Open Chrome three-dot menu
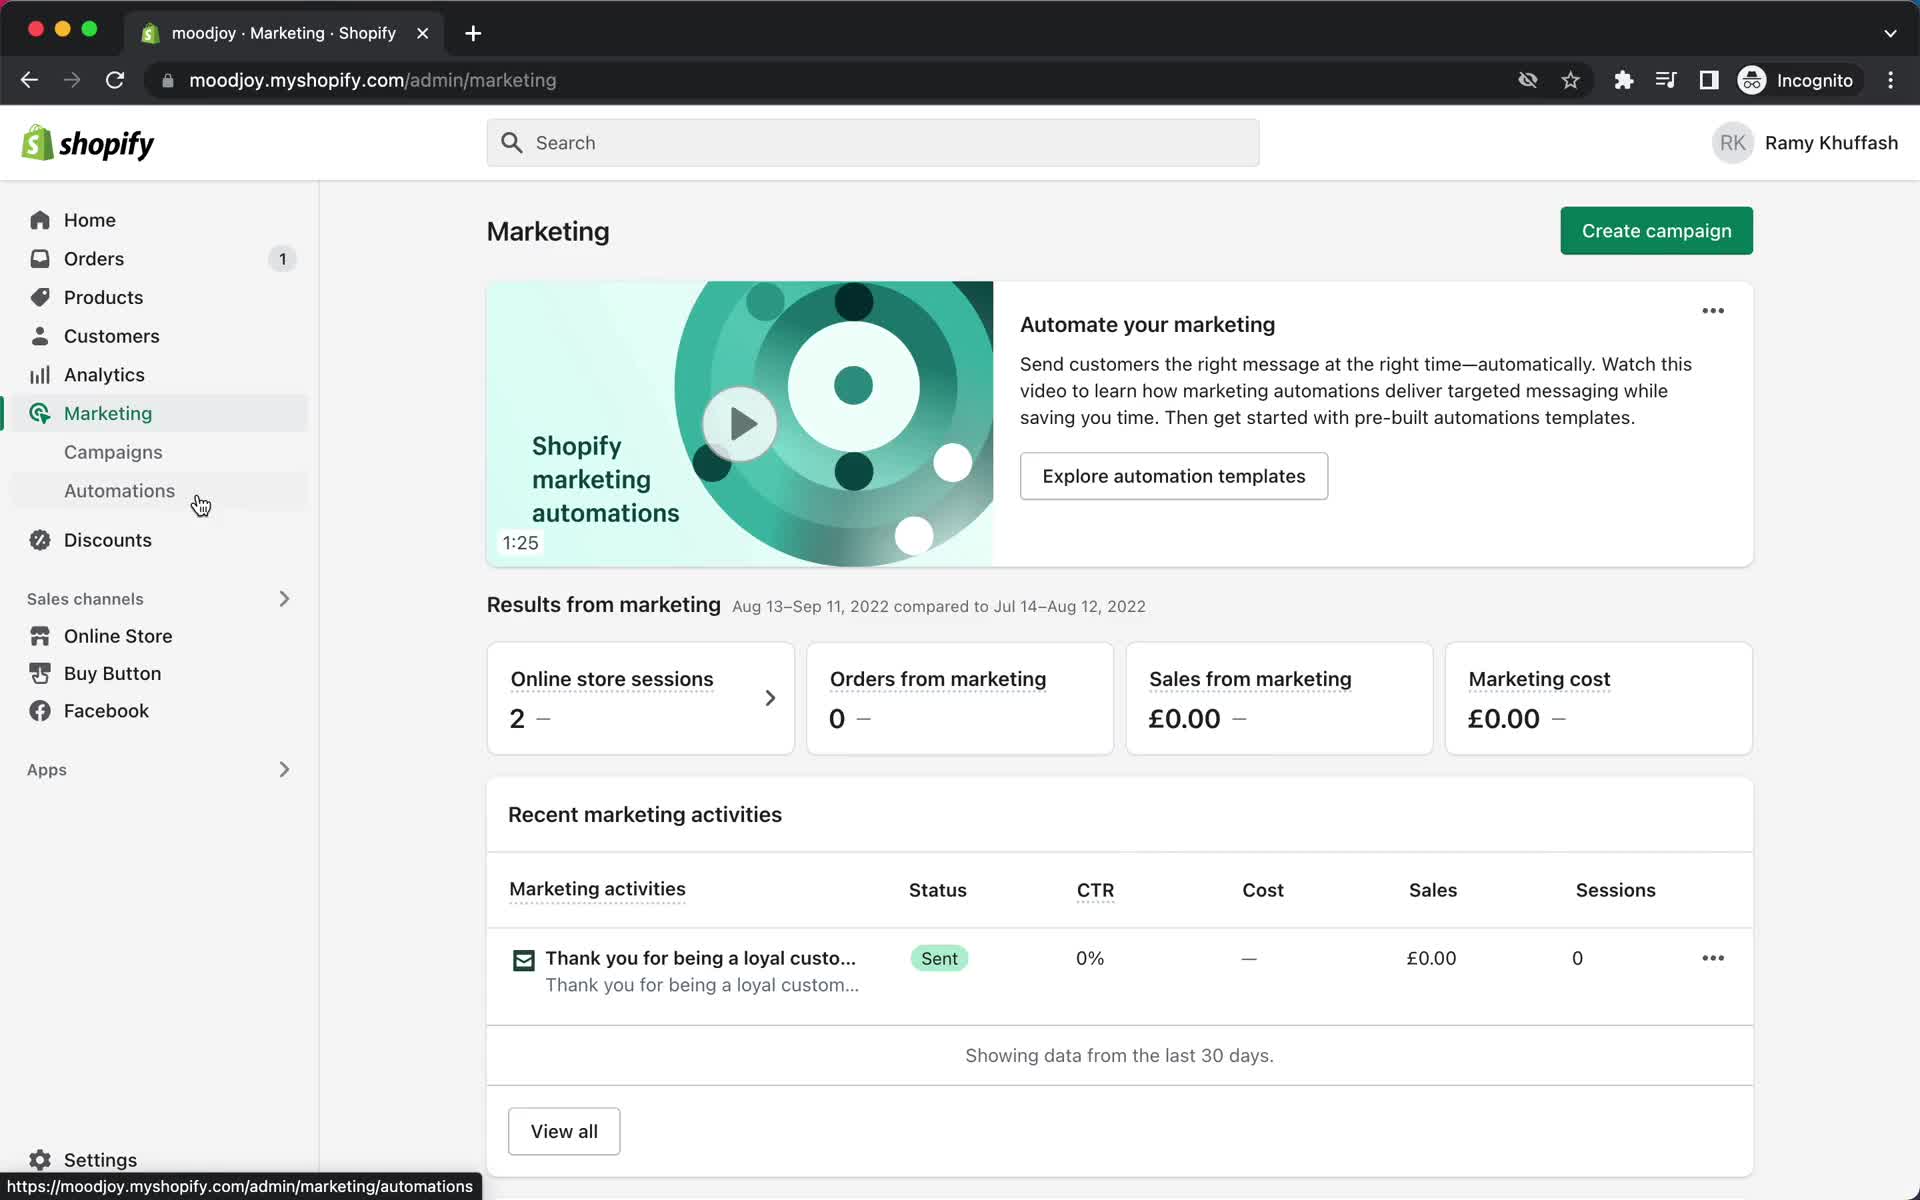 click(x=1890, y=80)
